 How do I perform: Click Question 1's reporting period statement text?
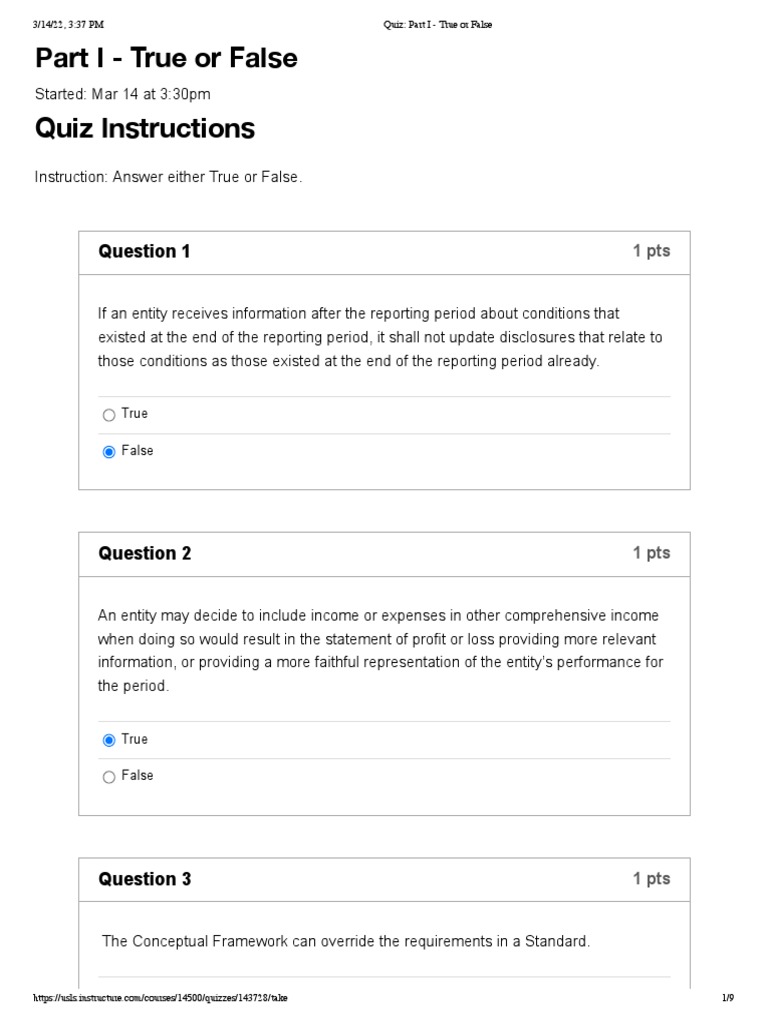click(x=380, y=338)
